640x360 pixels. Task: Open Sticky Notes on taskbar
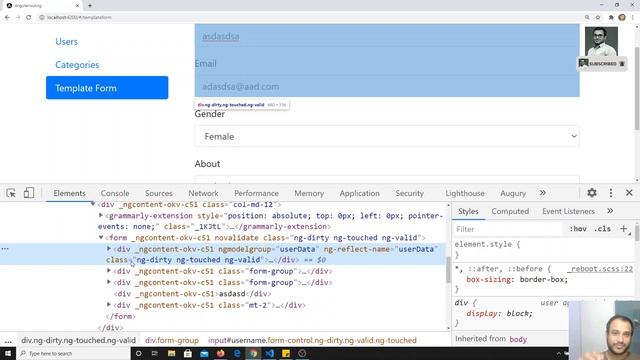(286, 353)
